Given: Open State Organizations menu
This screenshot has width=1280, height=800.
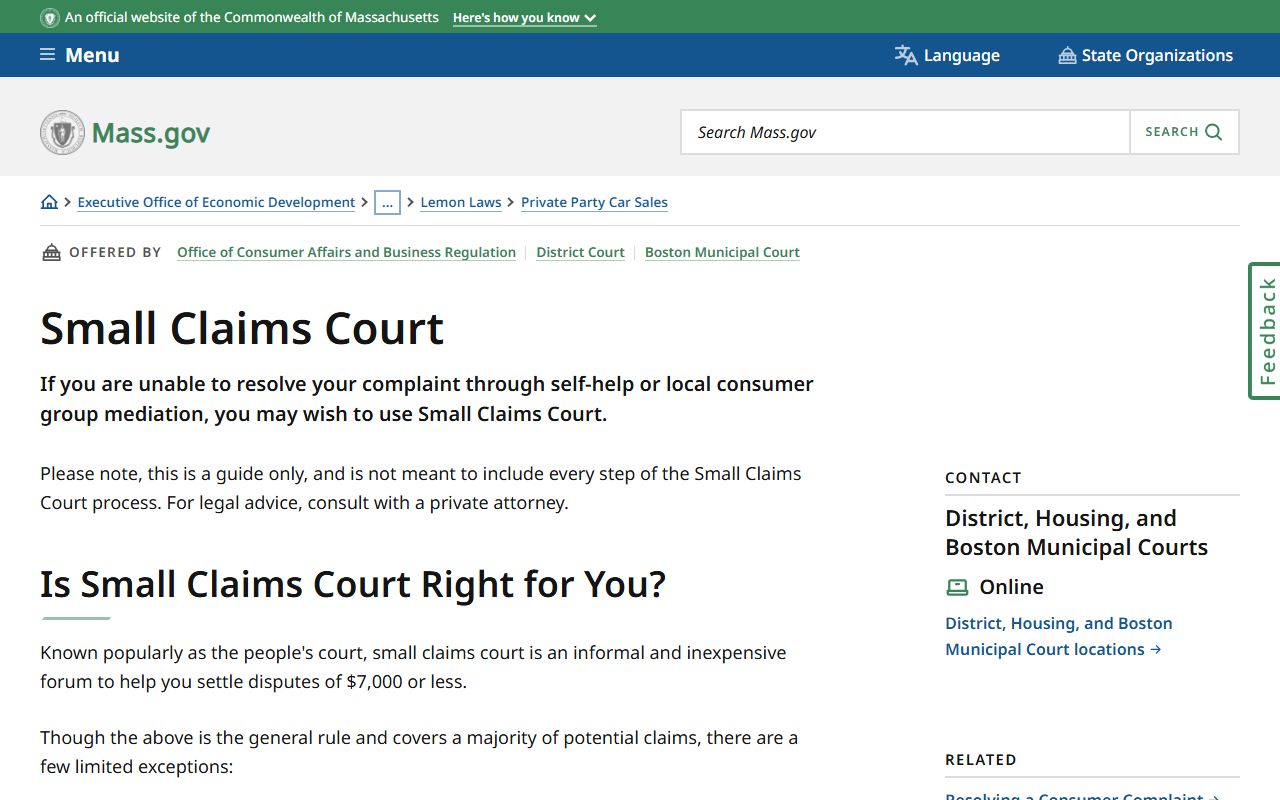Looking at the screenshot, I should (1145, 55).
